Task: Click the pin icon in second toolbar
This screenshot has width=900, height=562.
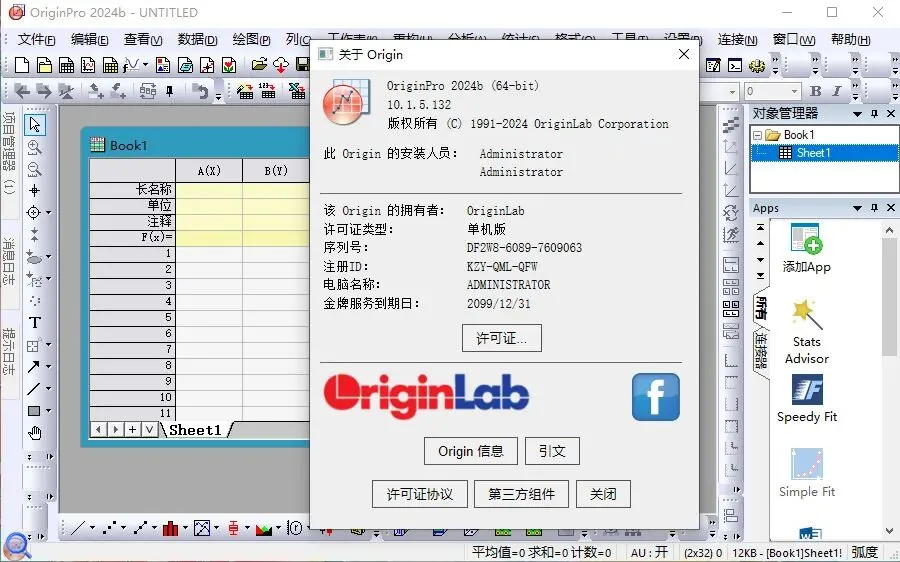Action: [x=169, y=91]
